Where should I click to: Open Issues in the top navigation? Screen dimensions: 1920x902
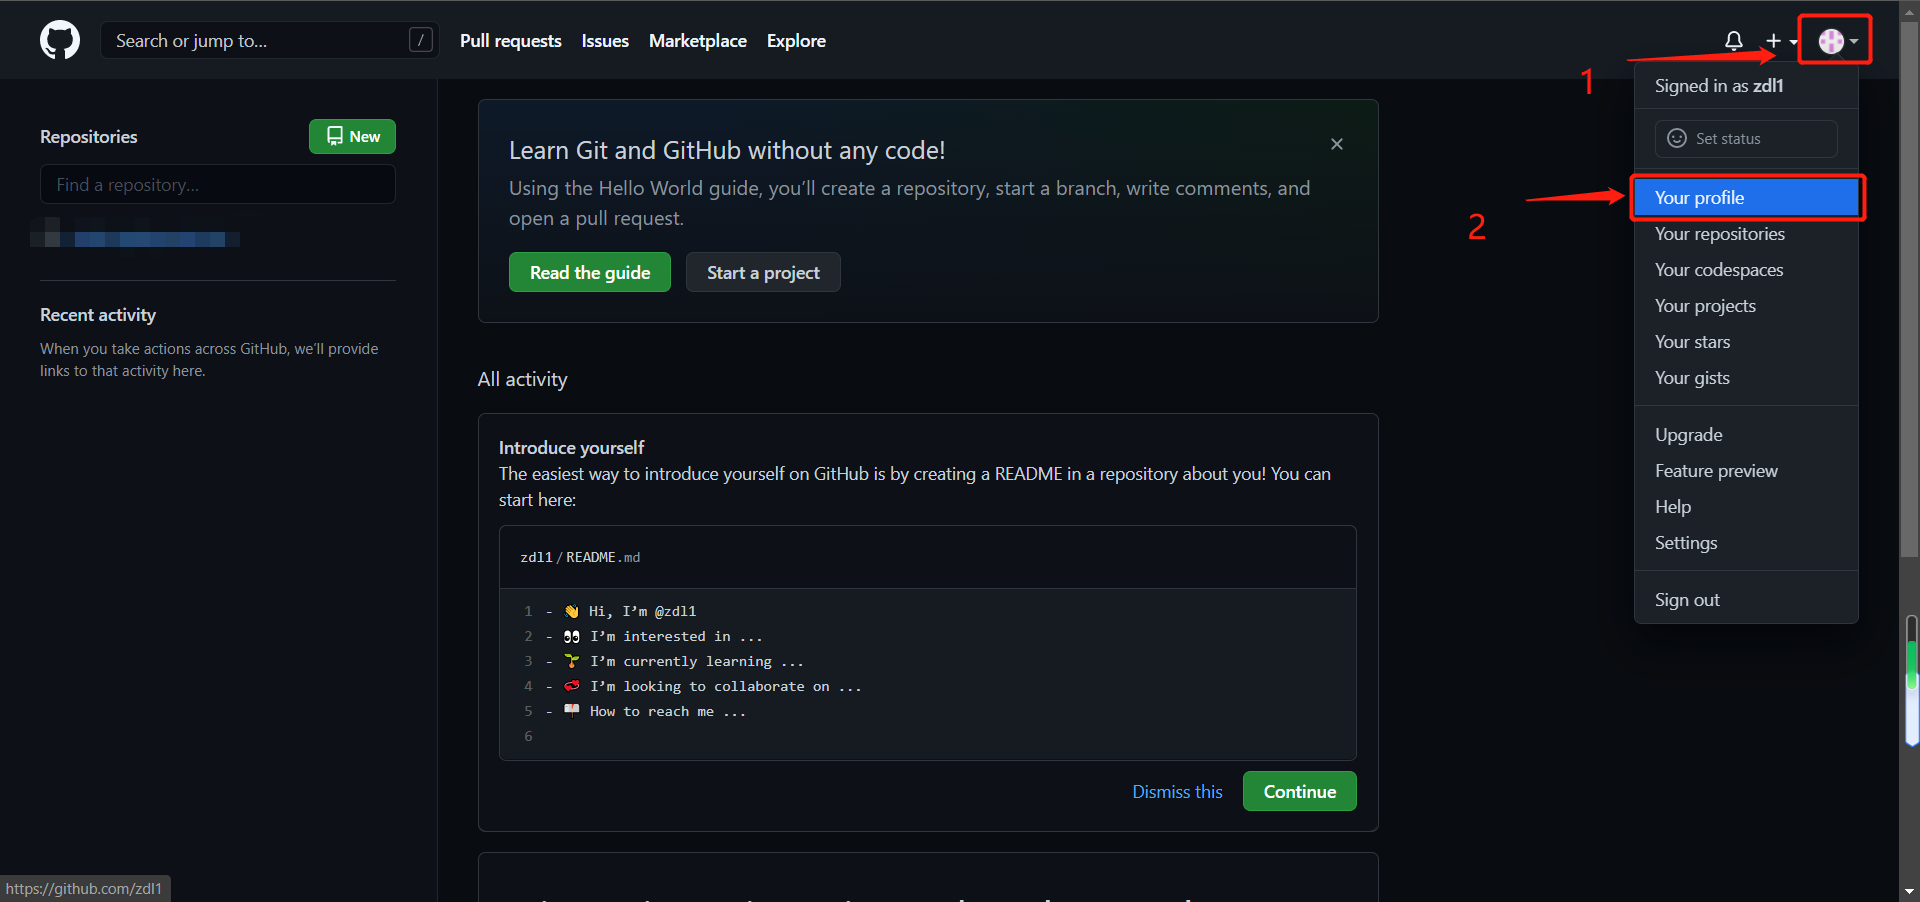605,41
